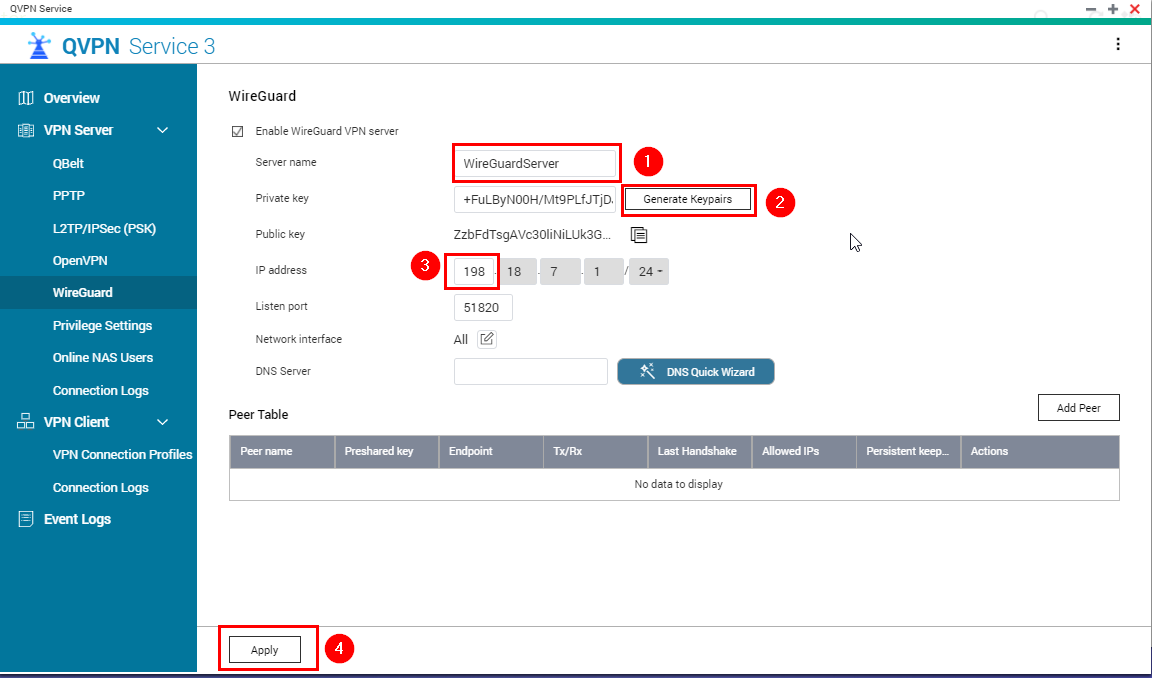Viewport: 1152px width, 678px height.
Task: Edit the network interface setting
Action: click(x=486, y=339)
